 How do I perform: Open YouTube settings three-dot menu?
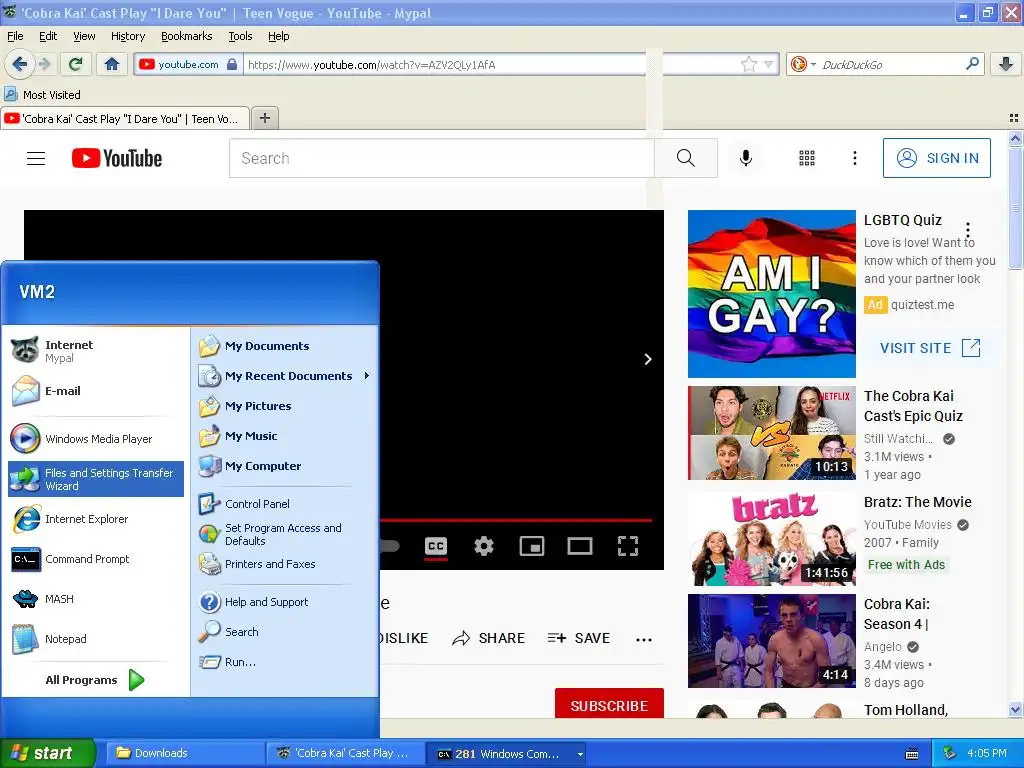855,158
